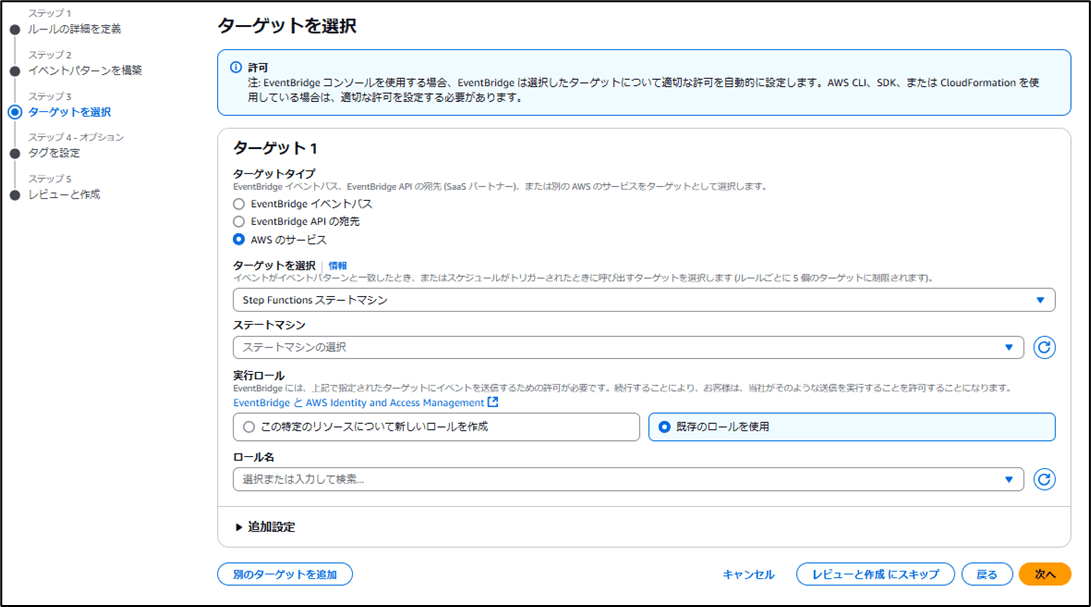
Task: Click the orange 次へ button
Action: tap(1044, 574)
